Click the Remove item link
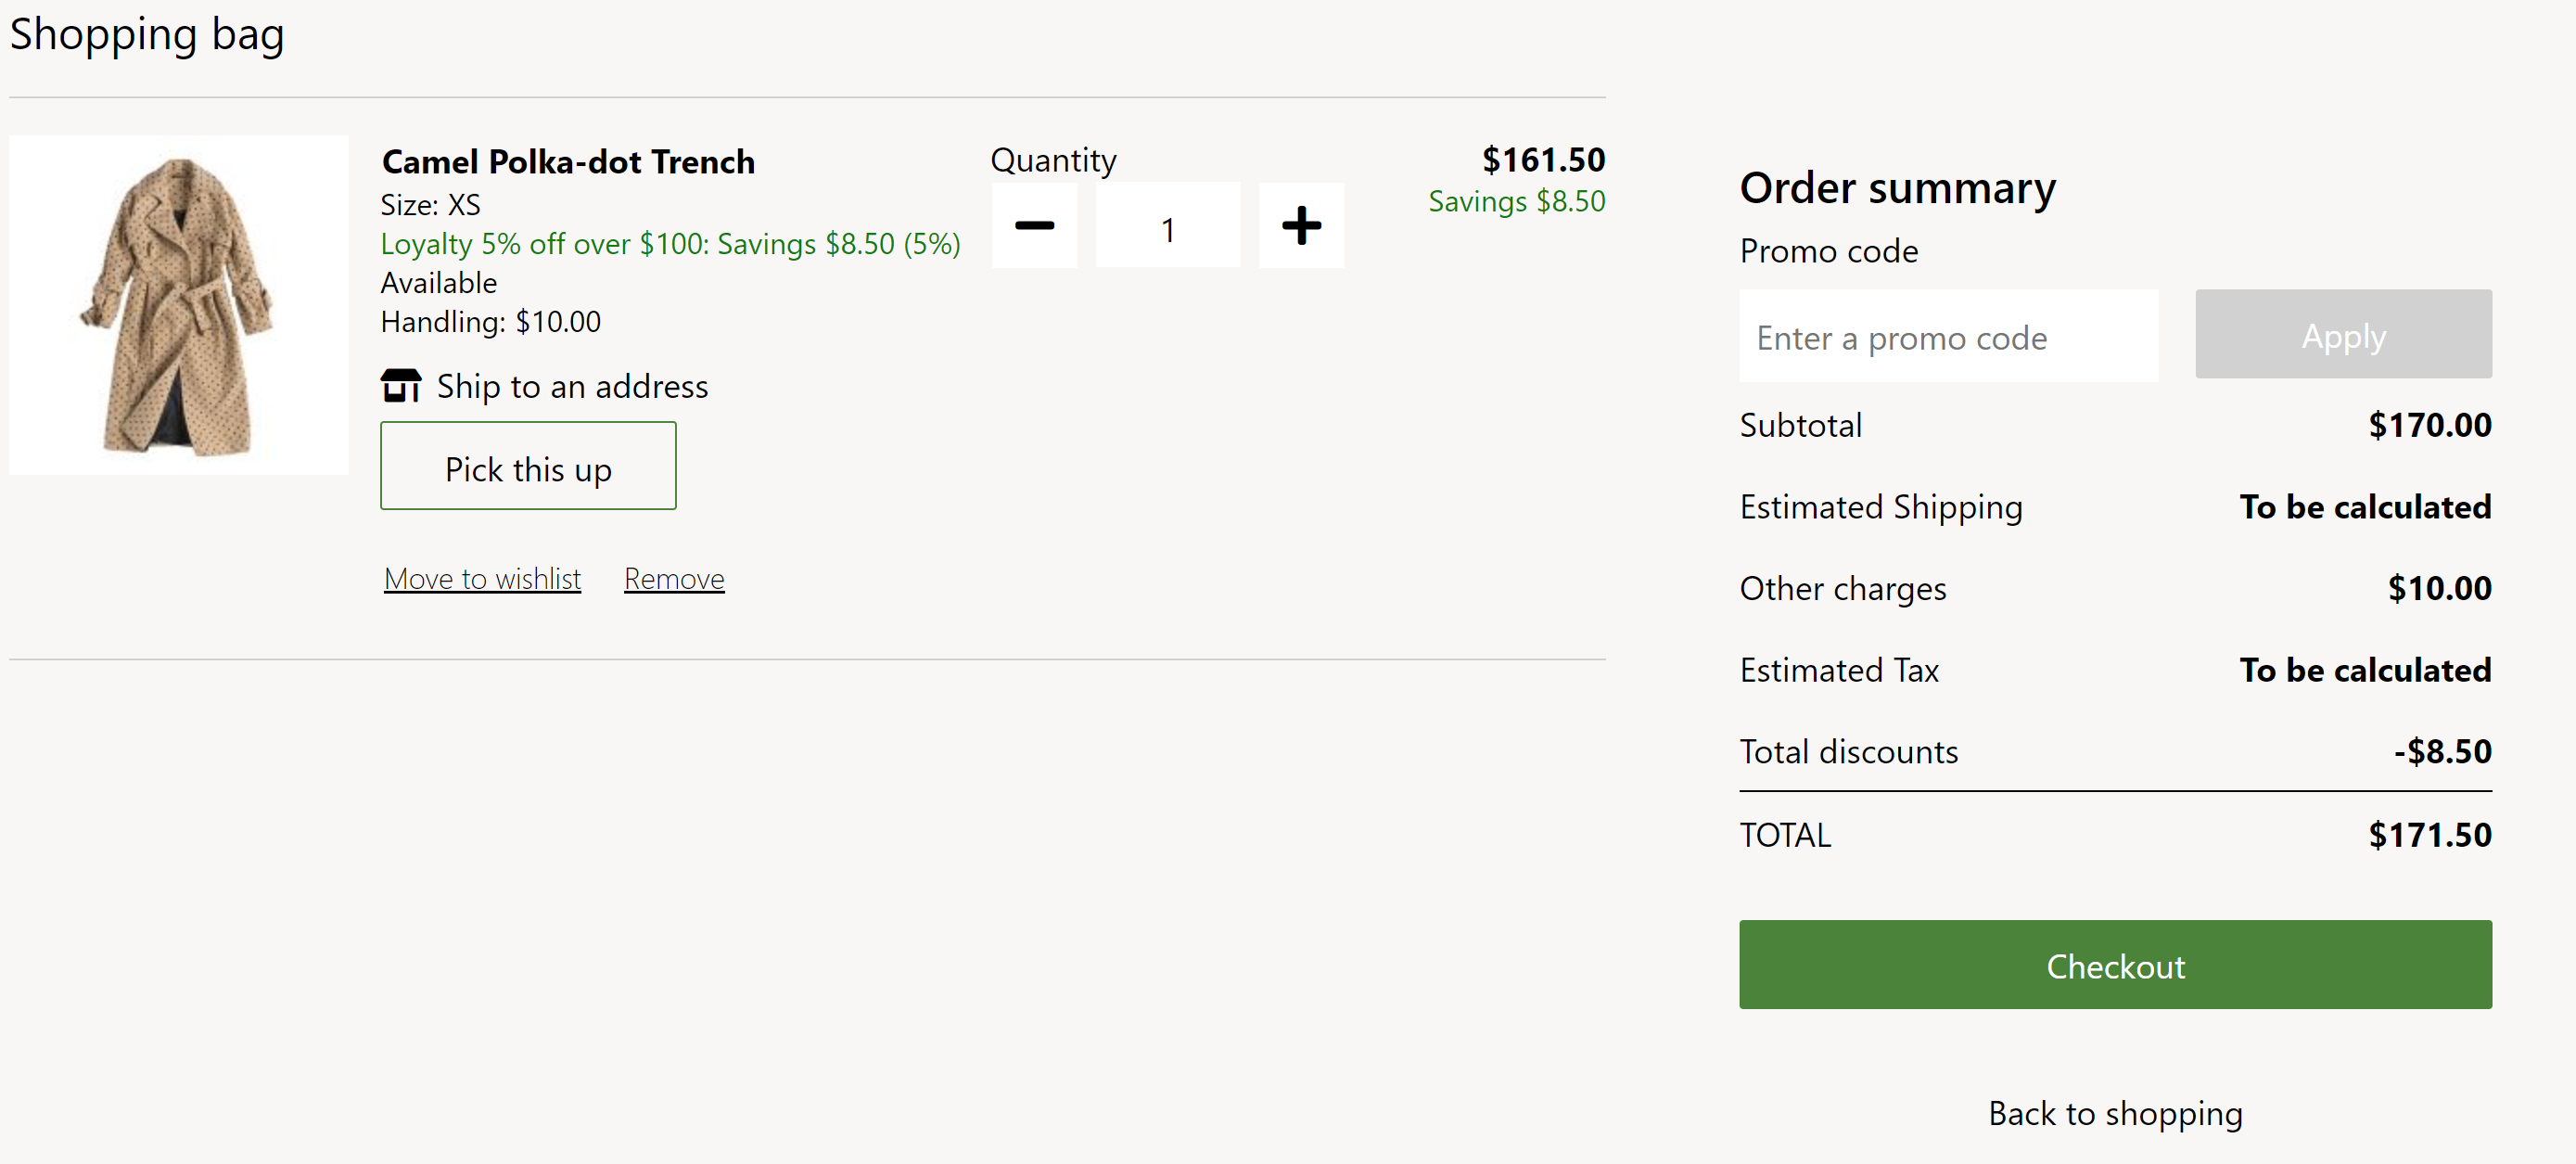The height and width of the screenshot is (1164, 2576). [673, 577]
